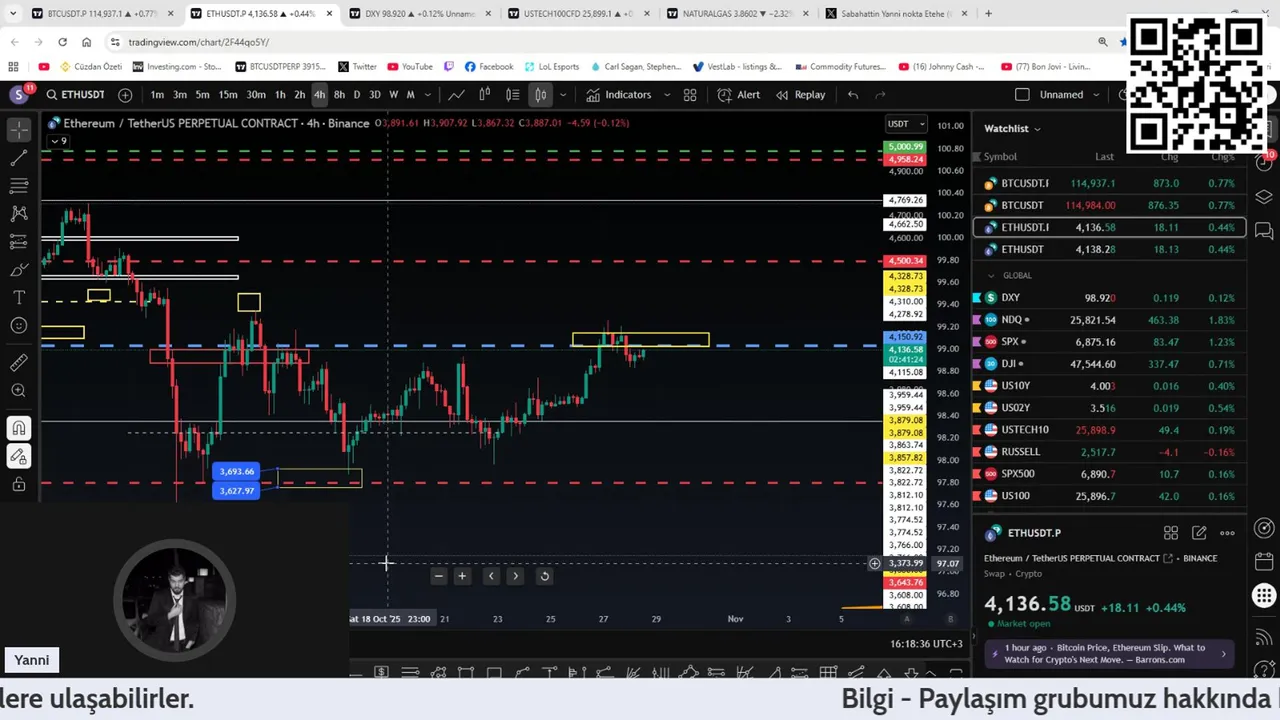
Task: Activate the zoom in tool
Action: coord(19,391)
